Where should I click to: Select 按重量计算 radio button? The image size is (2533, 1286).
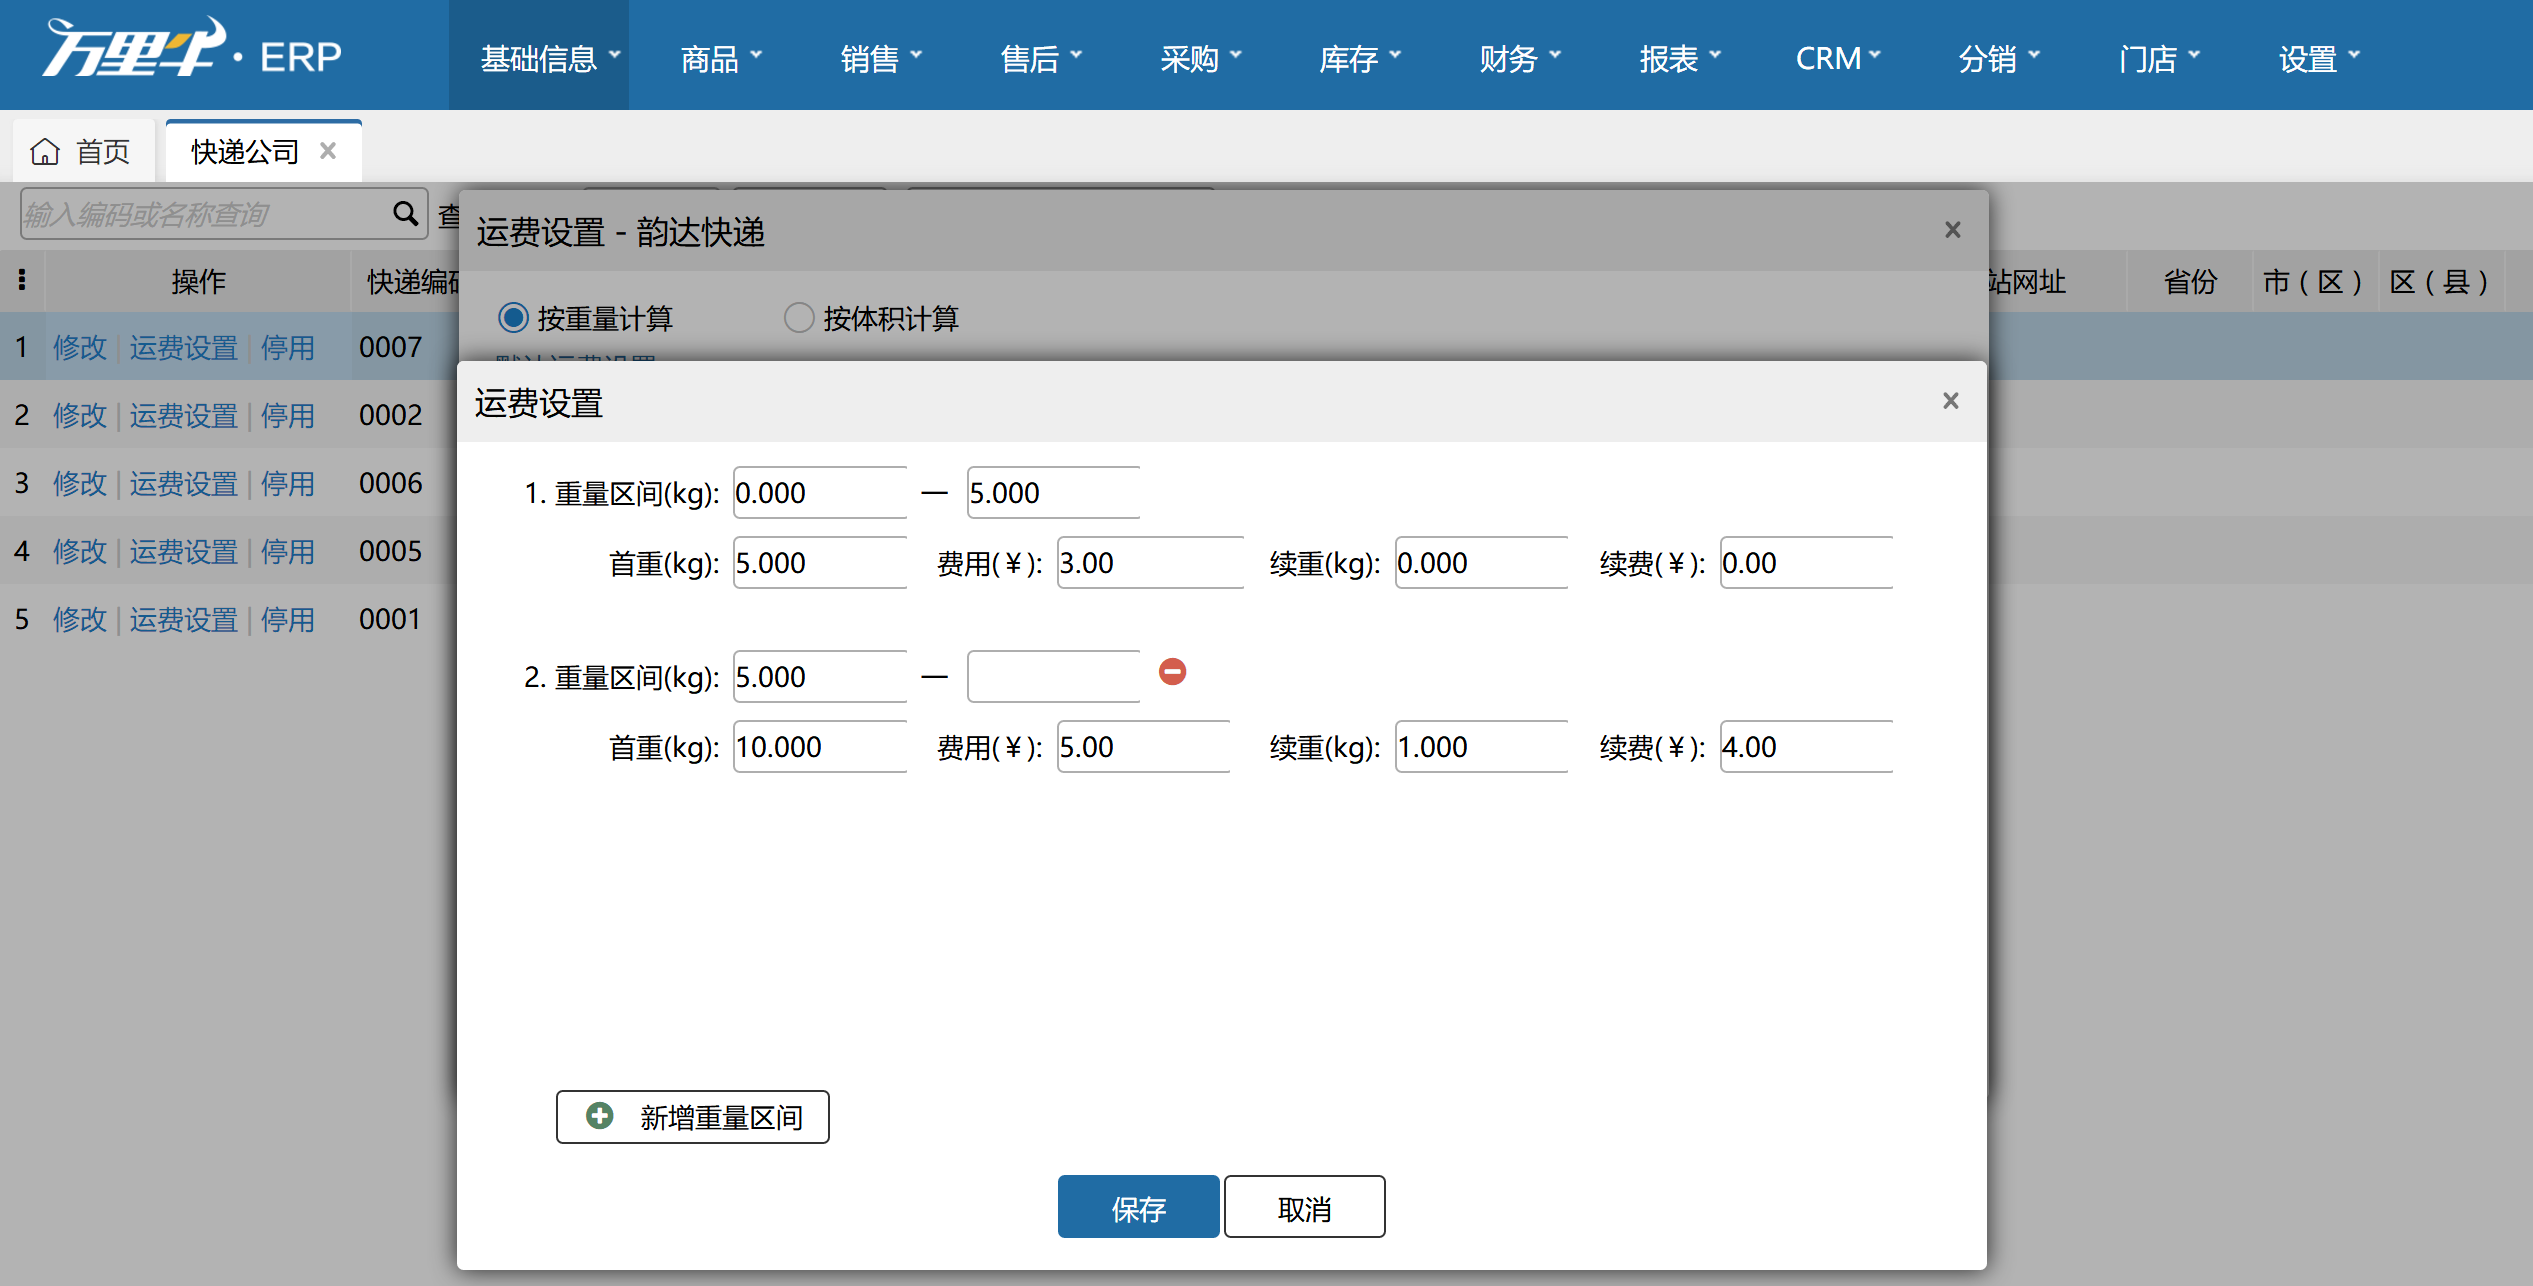coord(514,318)
